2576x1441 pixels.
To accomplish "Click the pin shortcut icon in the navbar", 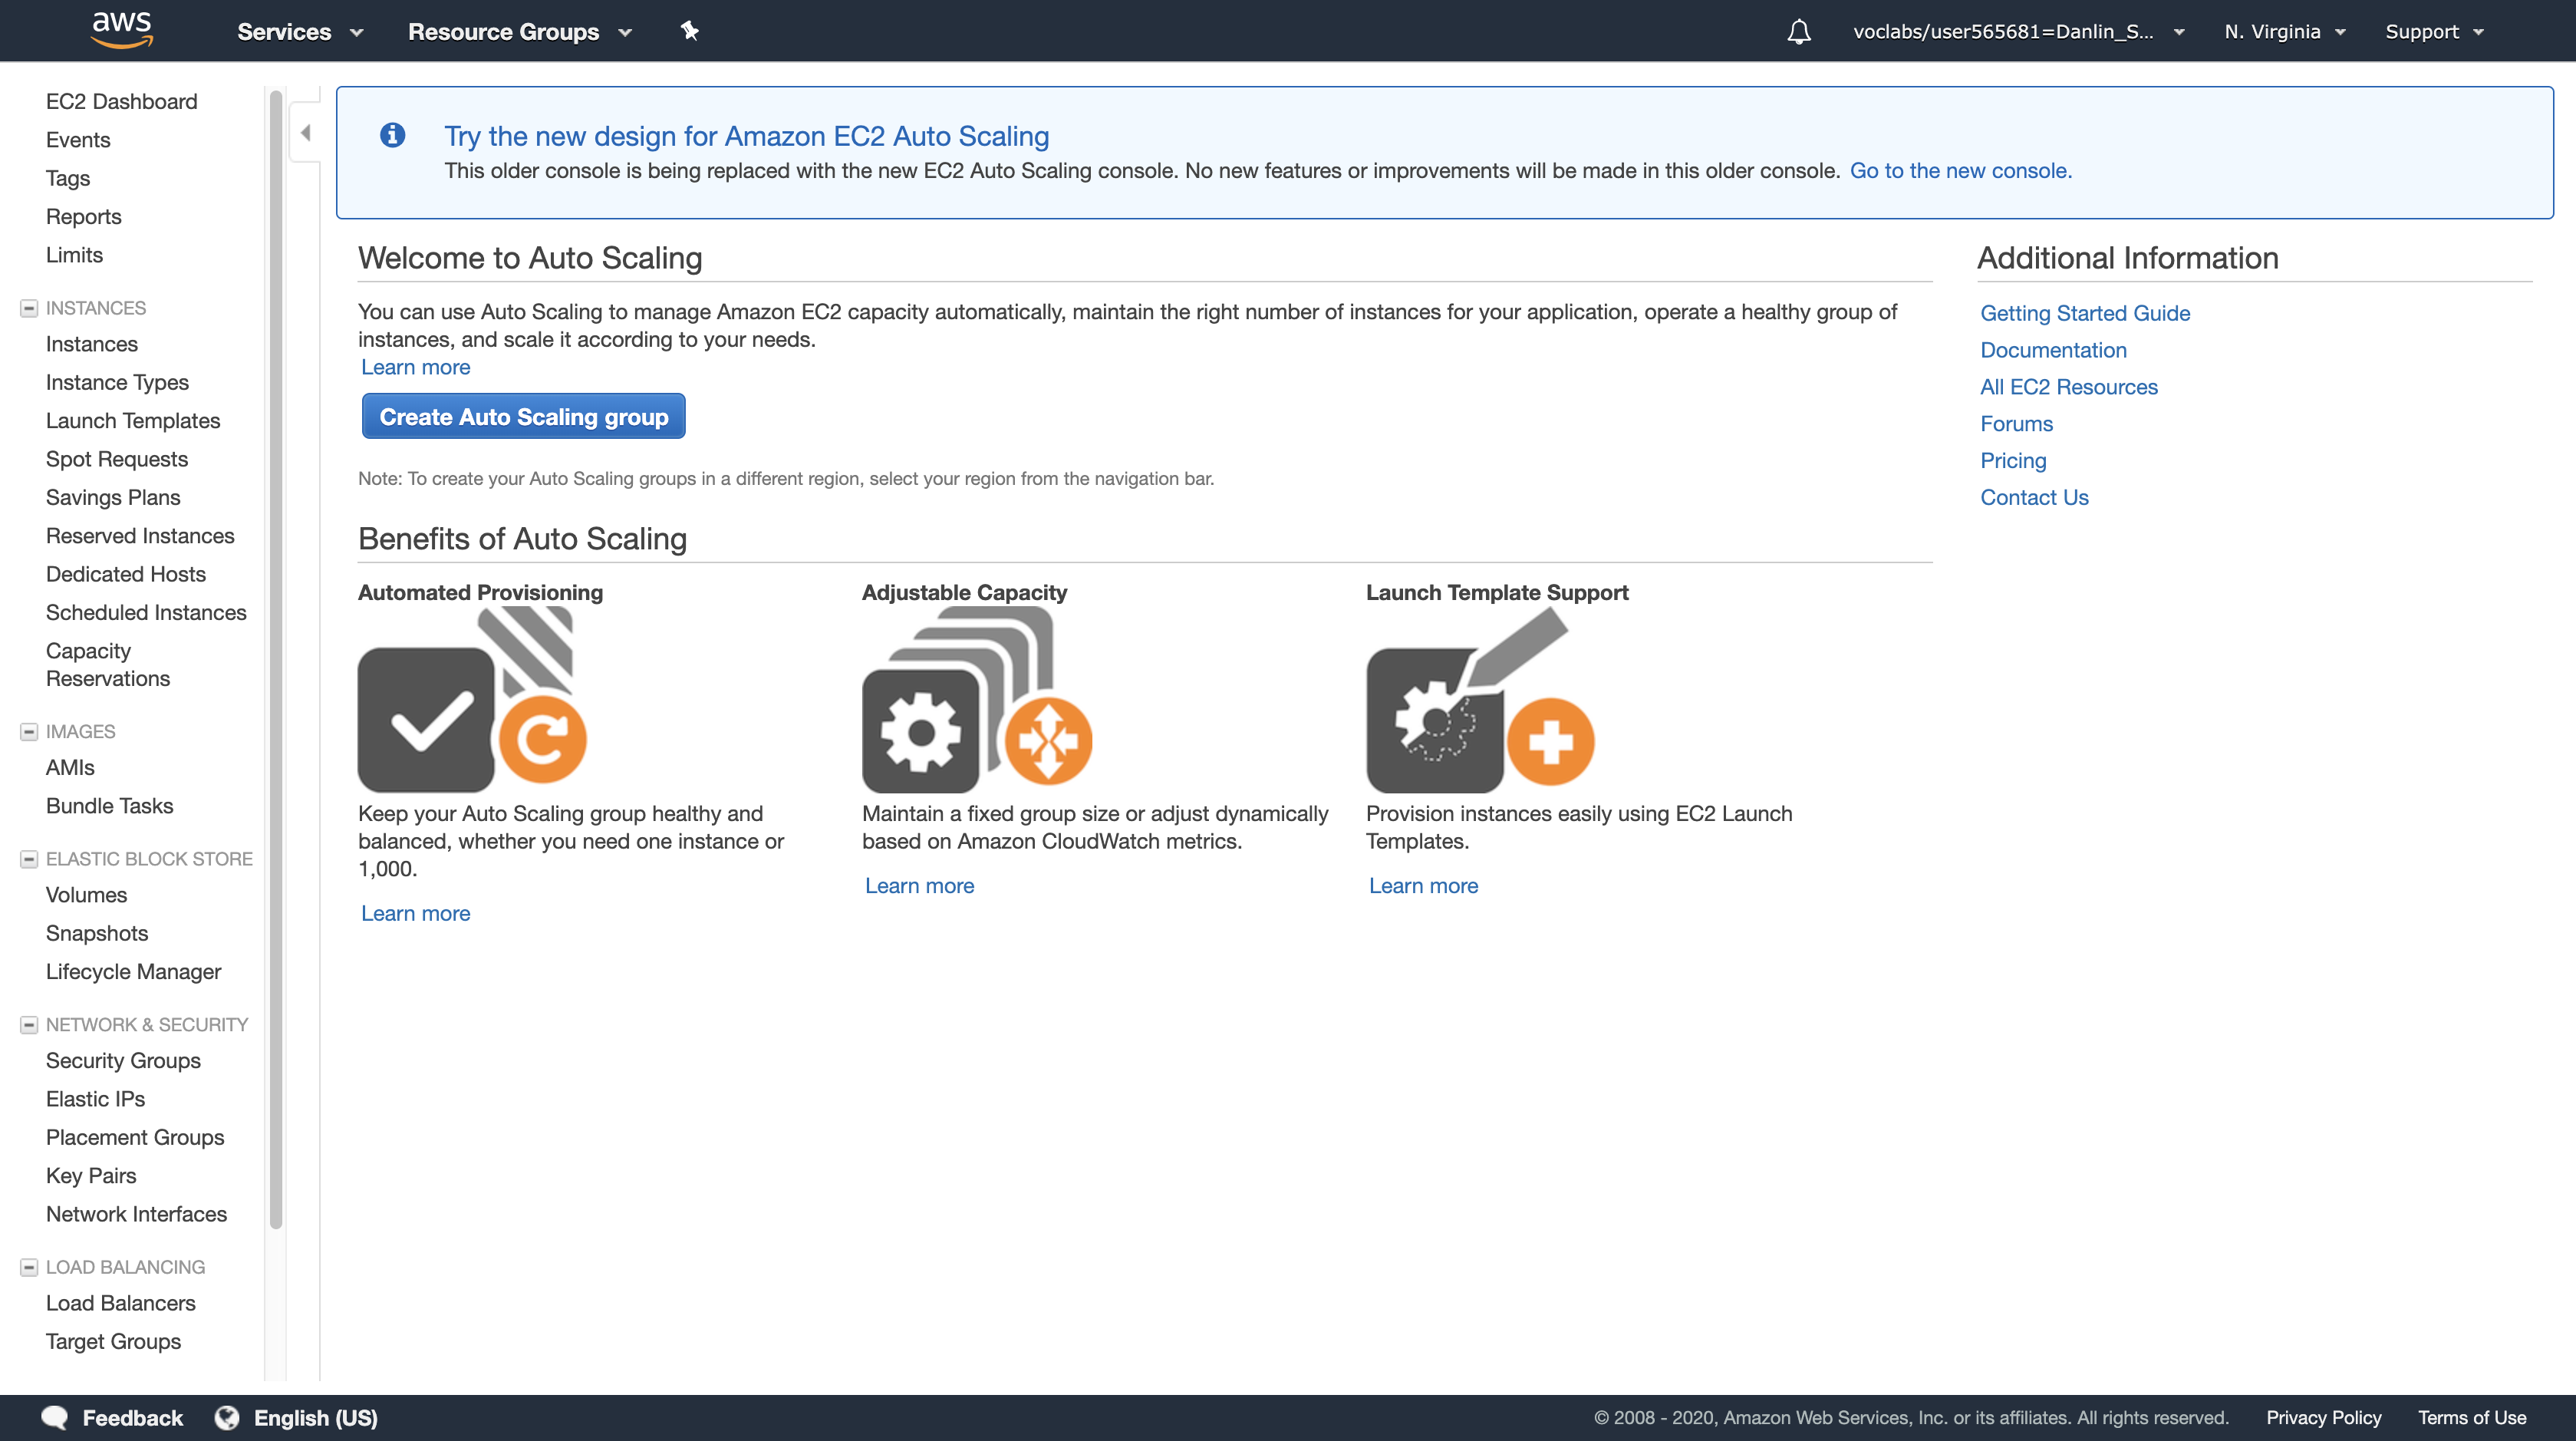I will click(x=689, y=31).
